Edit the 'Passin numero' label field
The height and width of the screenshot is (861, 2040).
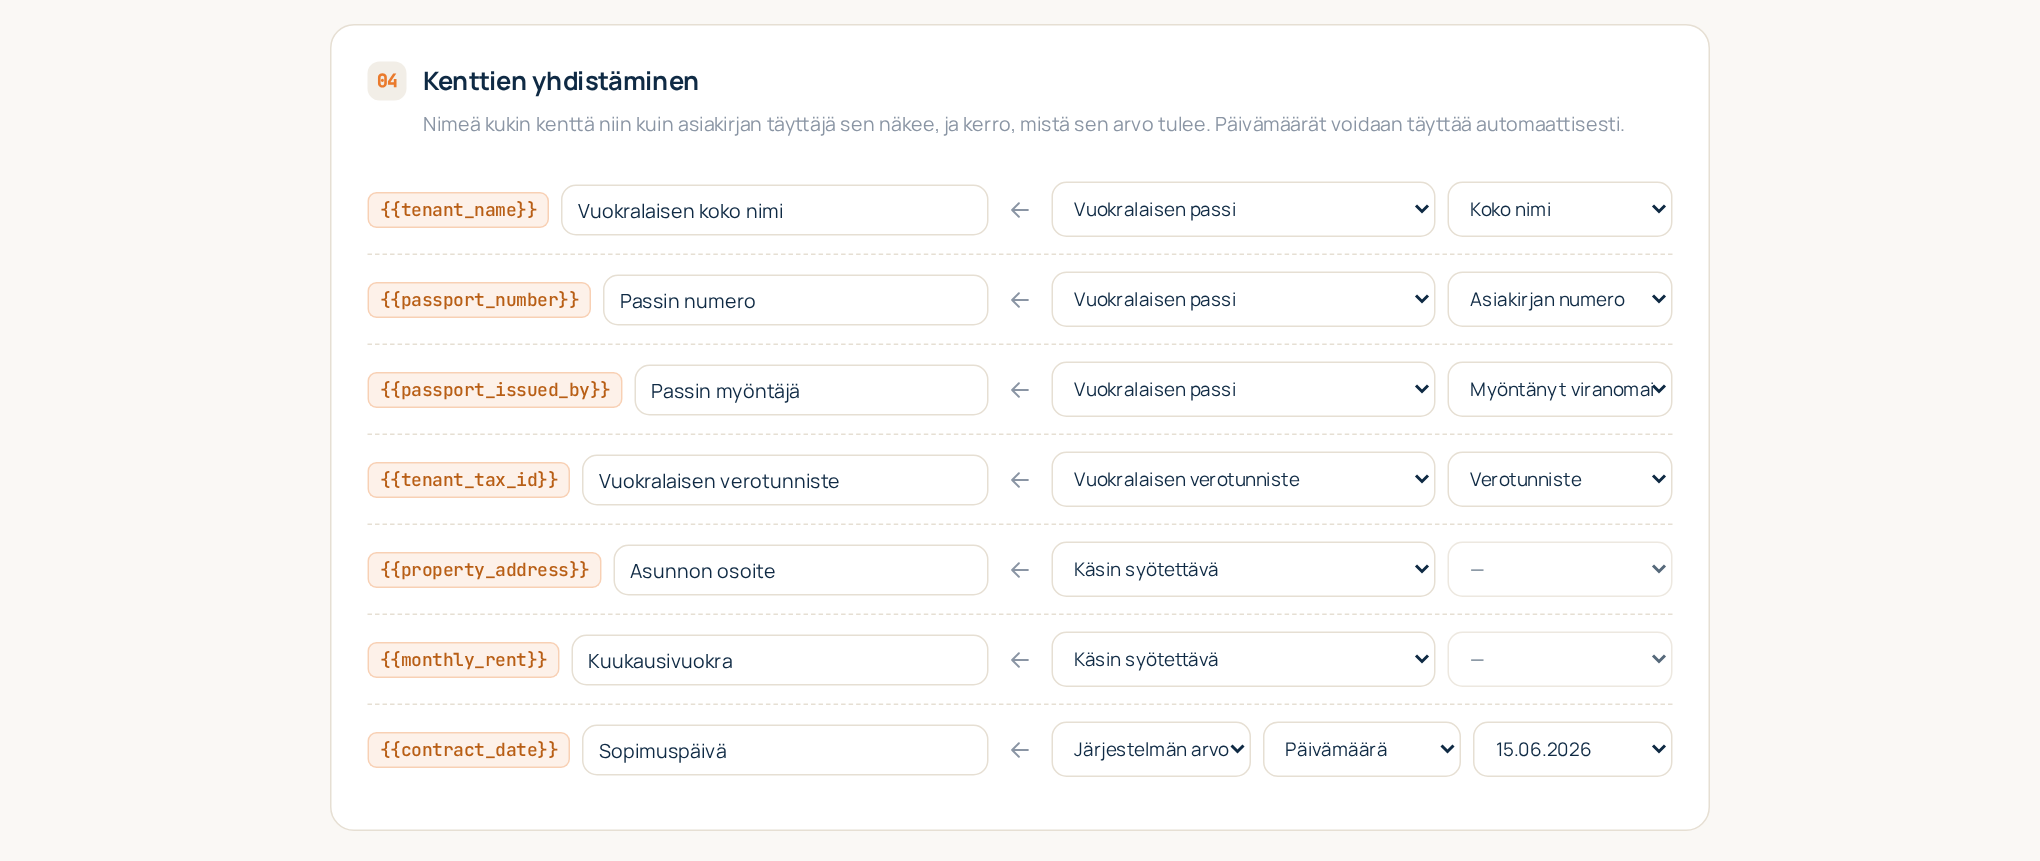point(795,300)
